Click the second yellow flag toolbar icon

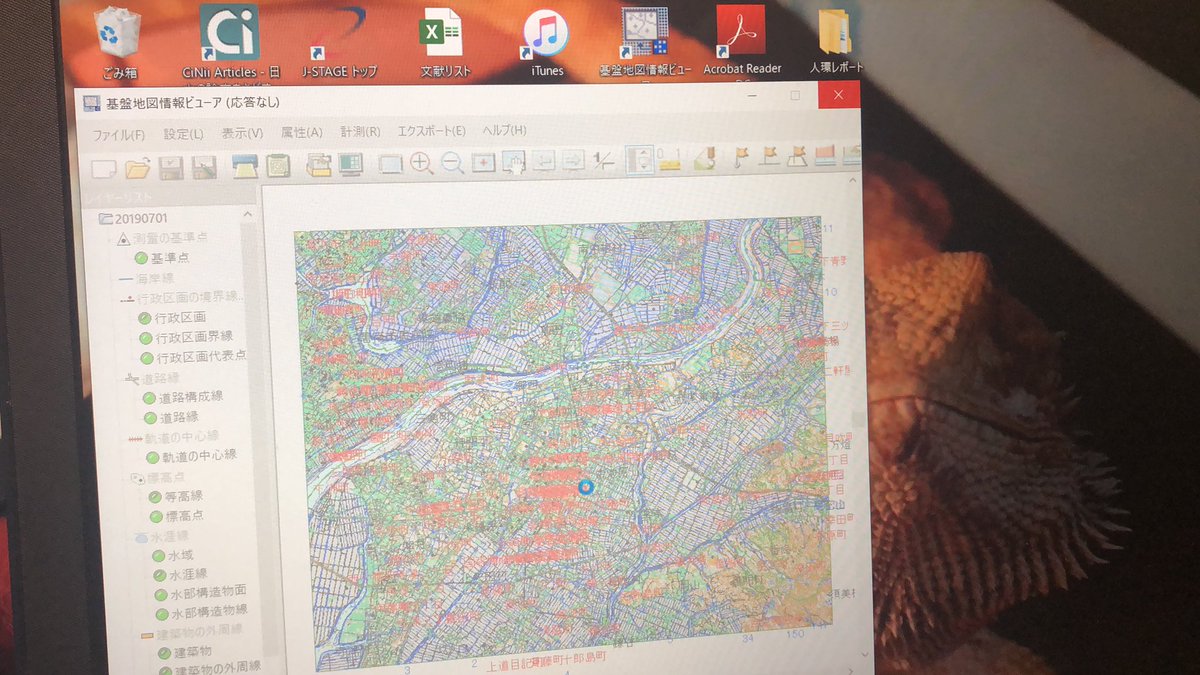(x=770, y=157)
